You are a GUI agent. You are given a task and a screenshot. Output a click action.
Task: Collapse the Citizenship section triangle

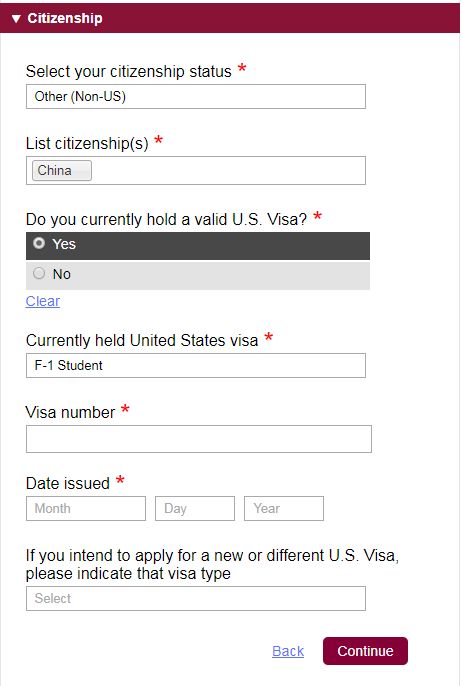[16, 18]
